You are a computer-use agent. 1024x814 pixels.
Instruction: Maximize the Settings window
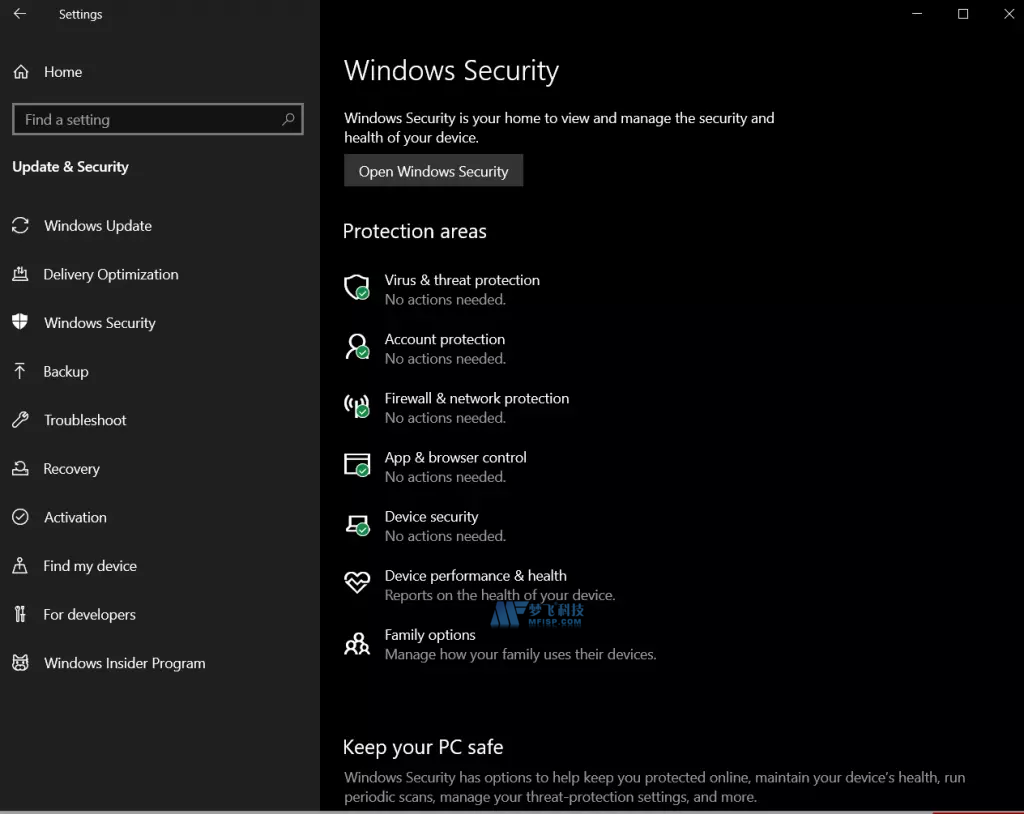click(x=963, y=14)
